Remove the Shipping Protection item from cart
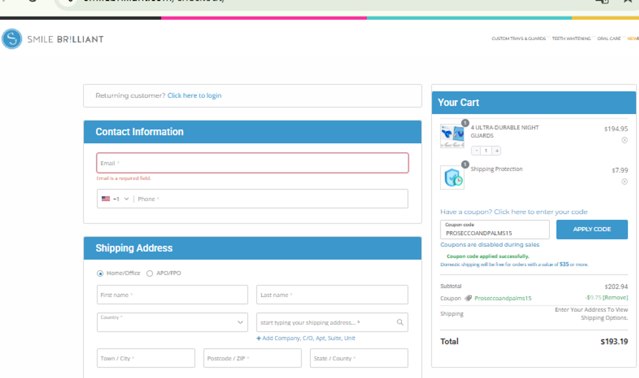The width and height of the screenshot is (639, 378). (x=624, y=182)
